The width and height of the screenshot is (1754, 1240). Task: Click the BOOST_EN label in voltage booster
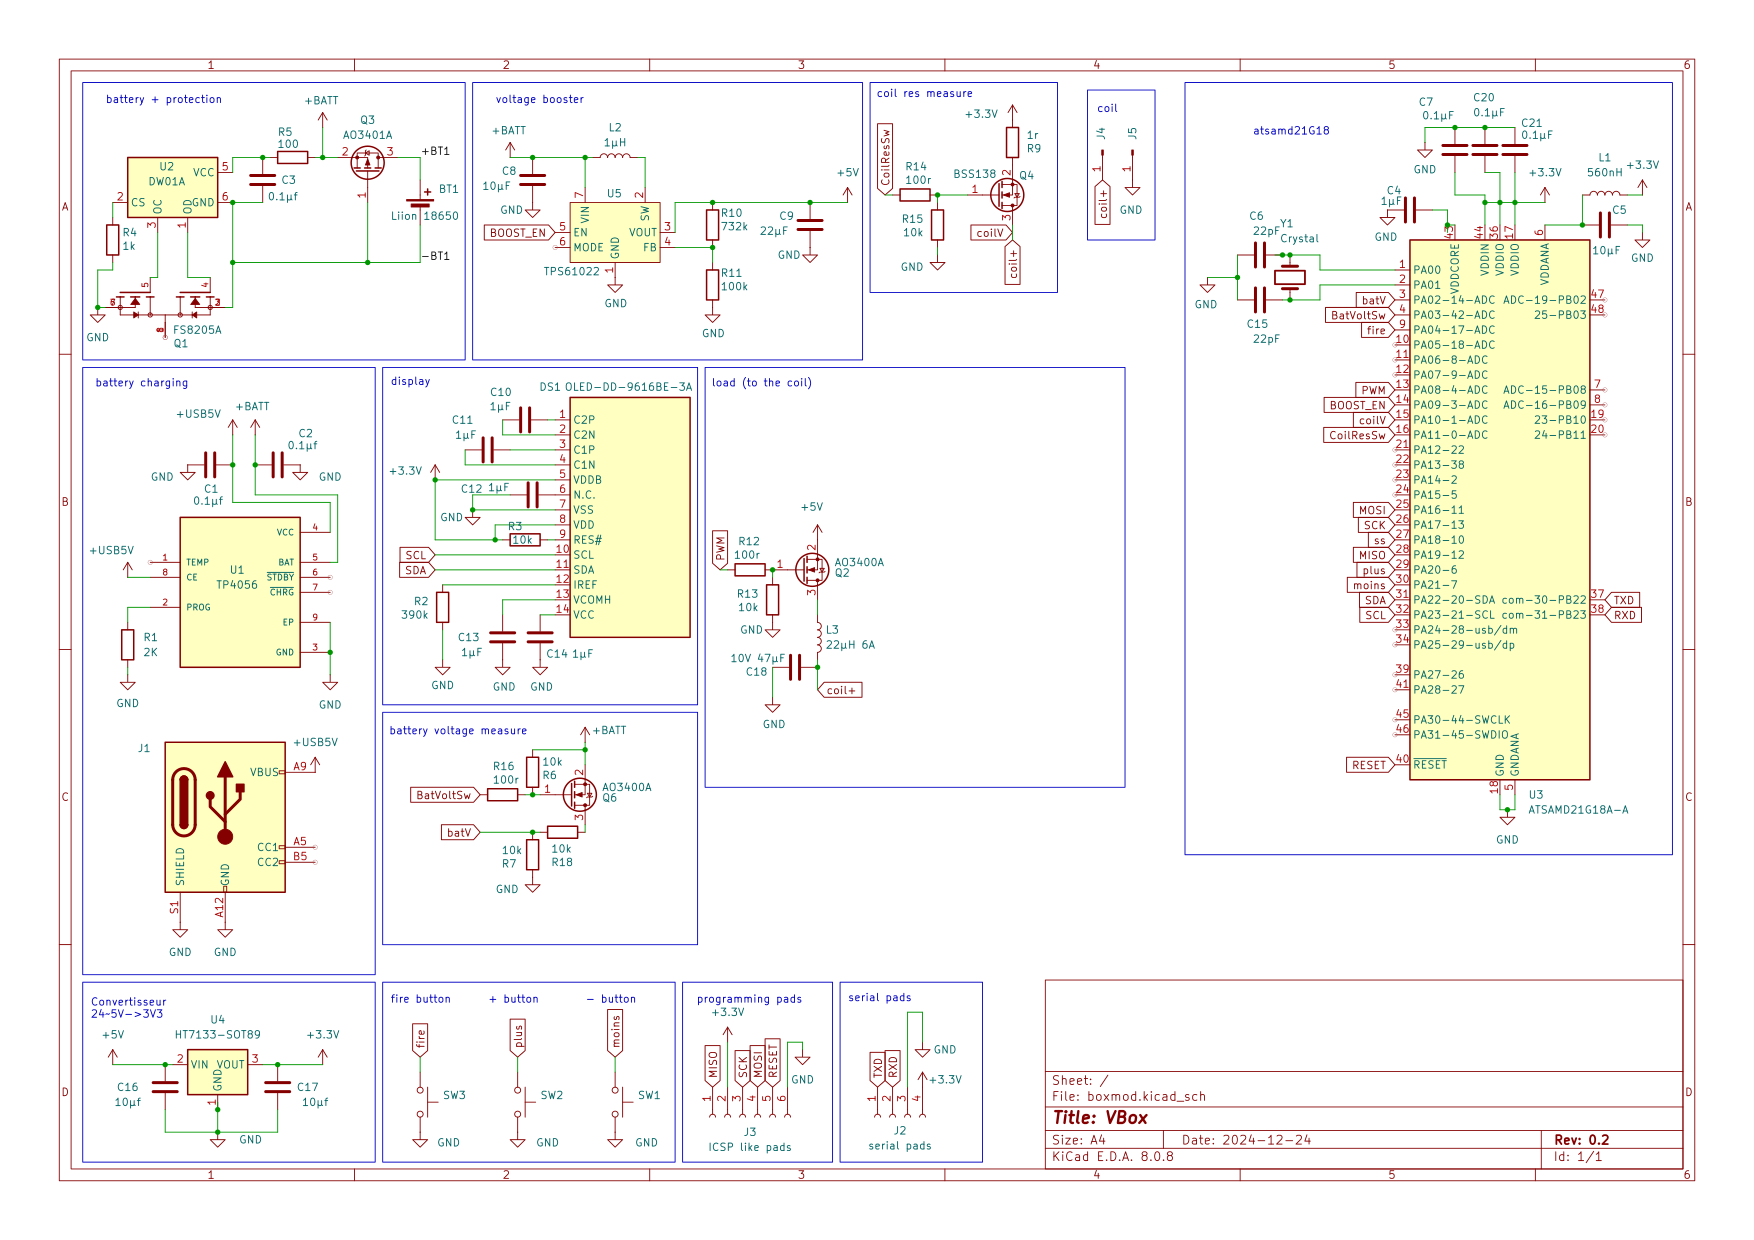click(521, 232)
